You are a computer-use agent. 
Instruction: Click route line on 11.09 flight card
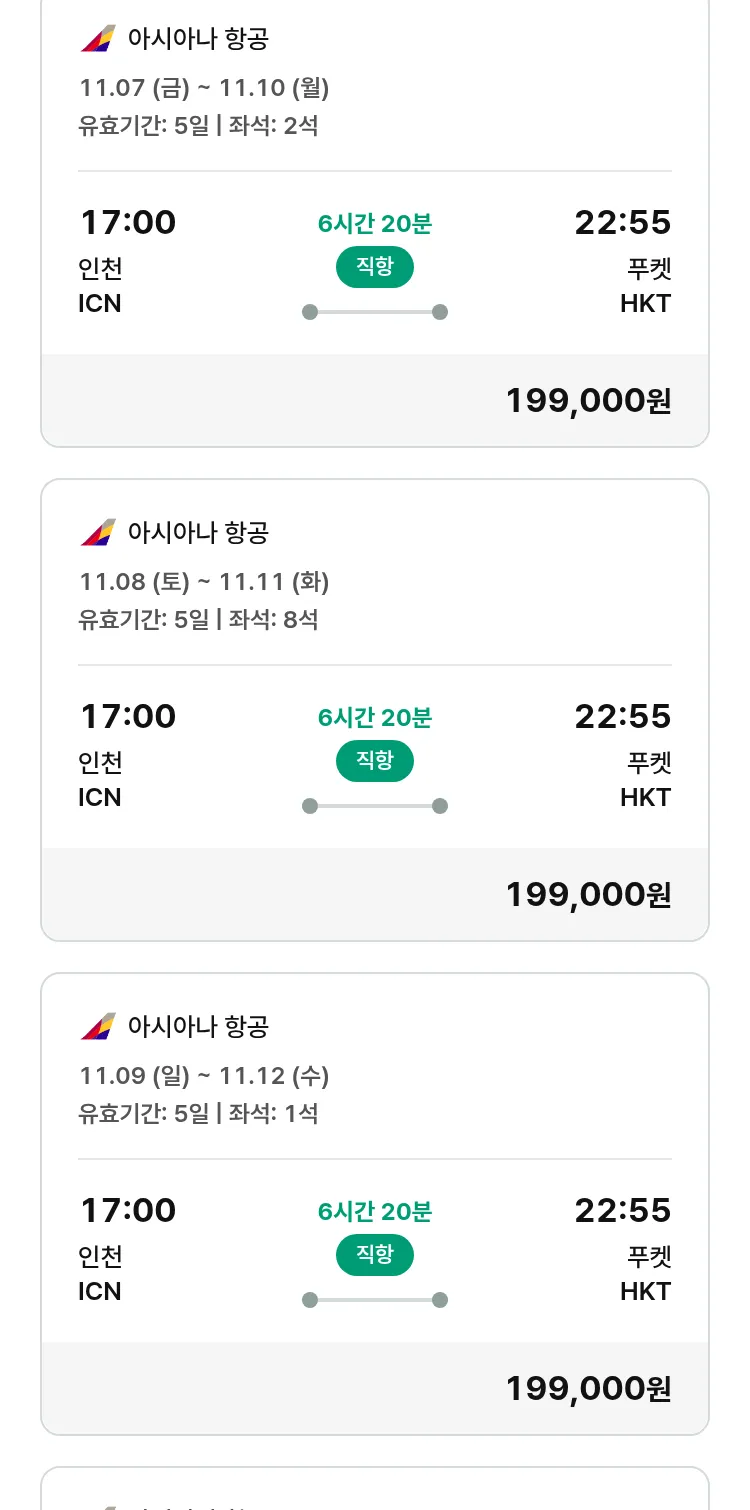click(x=375, y=1300)
